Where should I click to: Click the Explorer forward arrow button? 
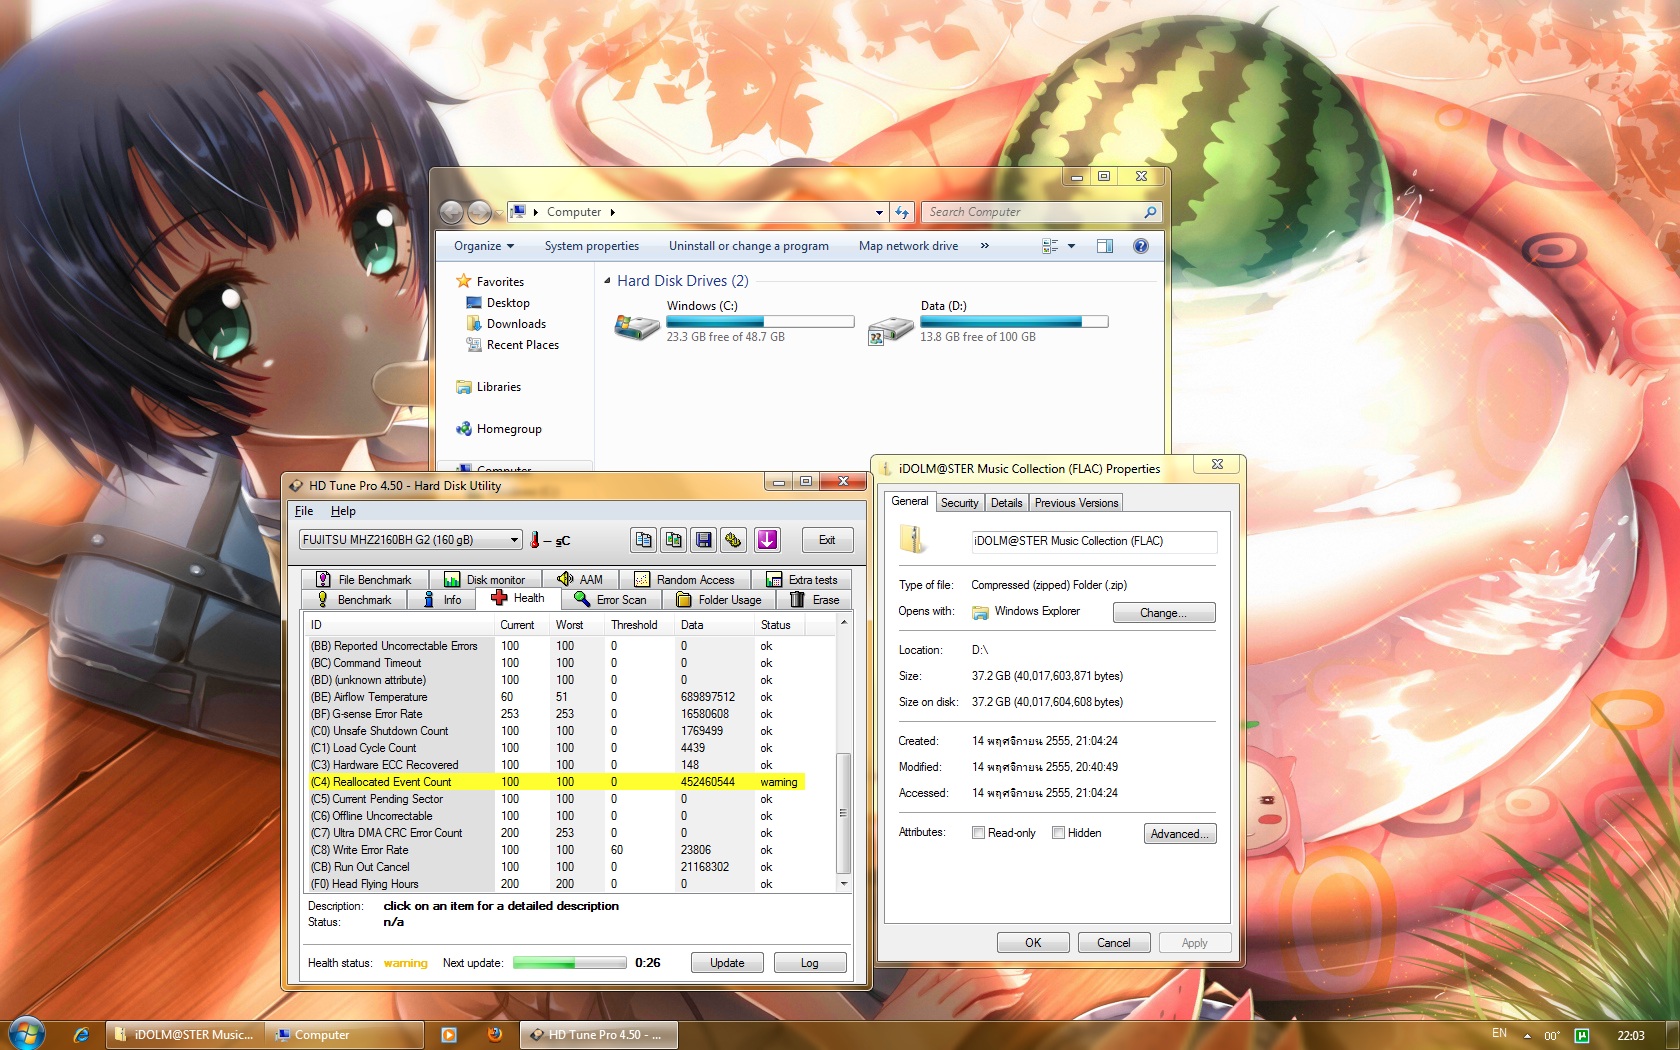(480, 212)
